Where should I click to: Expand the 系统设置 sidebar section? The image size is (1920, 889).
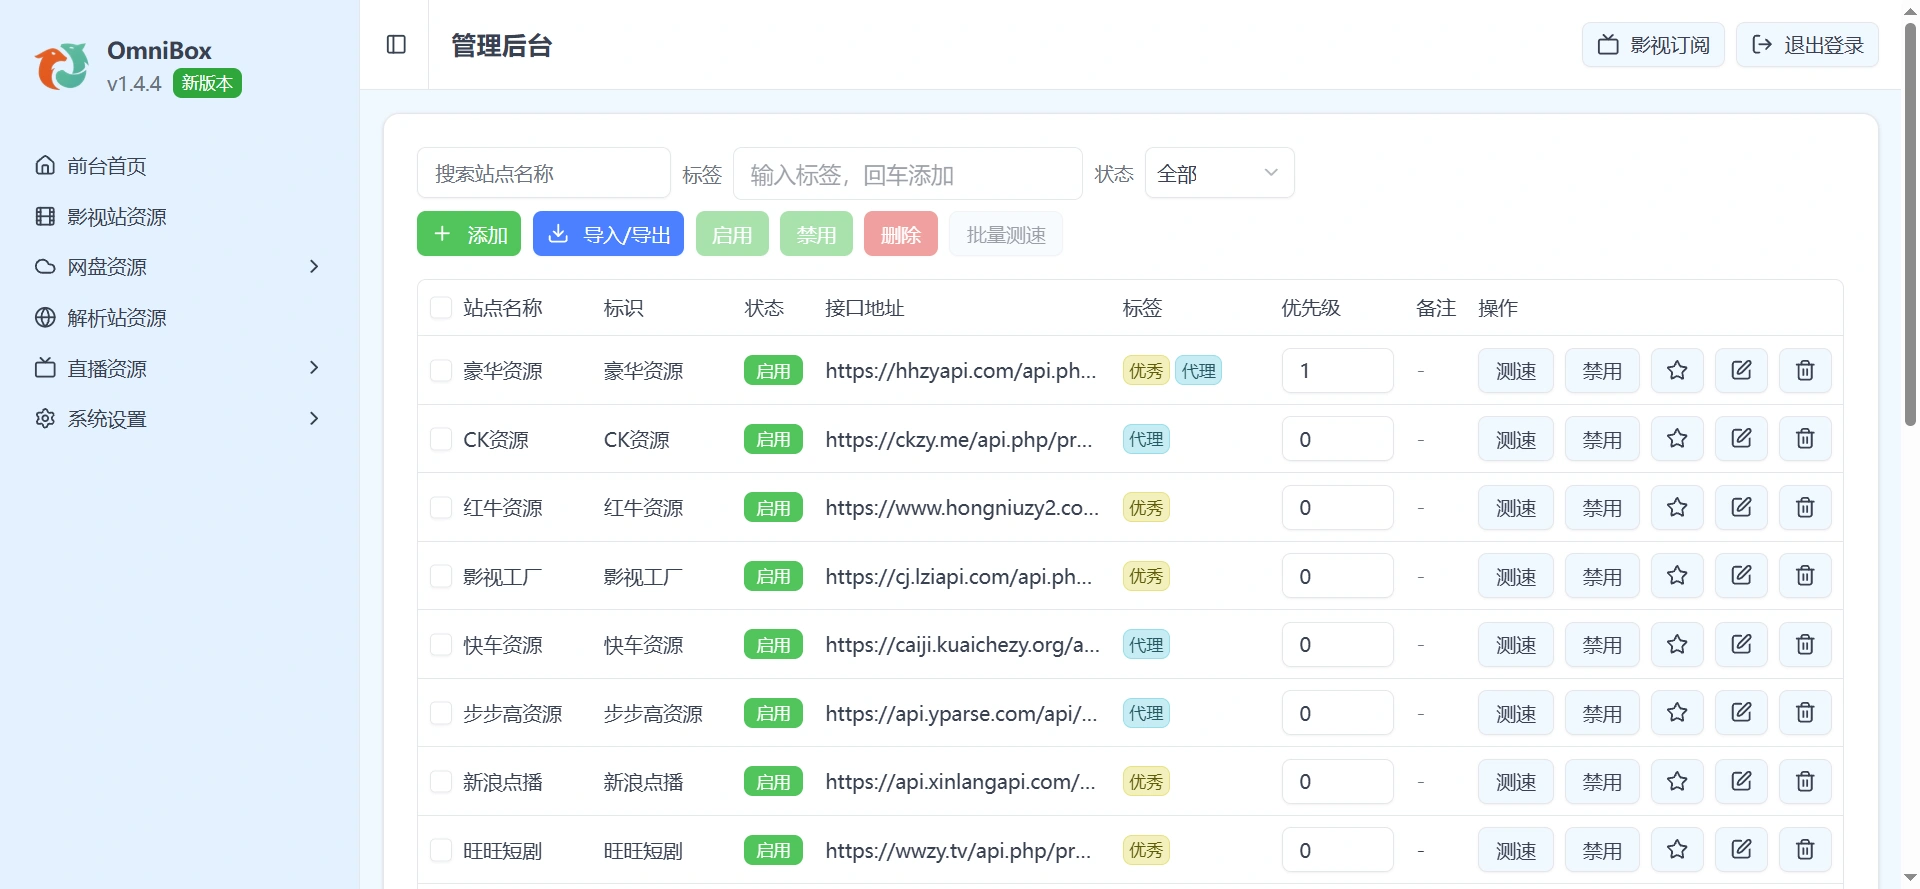[179, 419]
